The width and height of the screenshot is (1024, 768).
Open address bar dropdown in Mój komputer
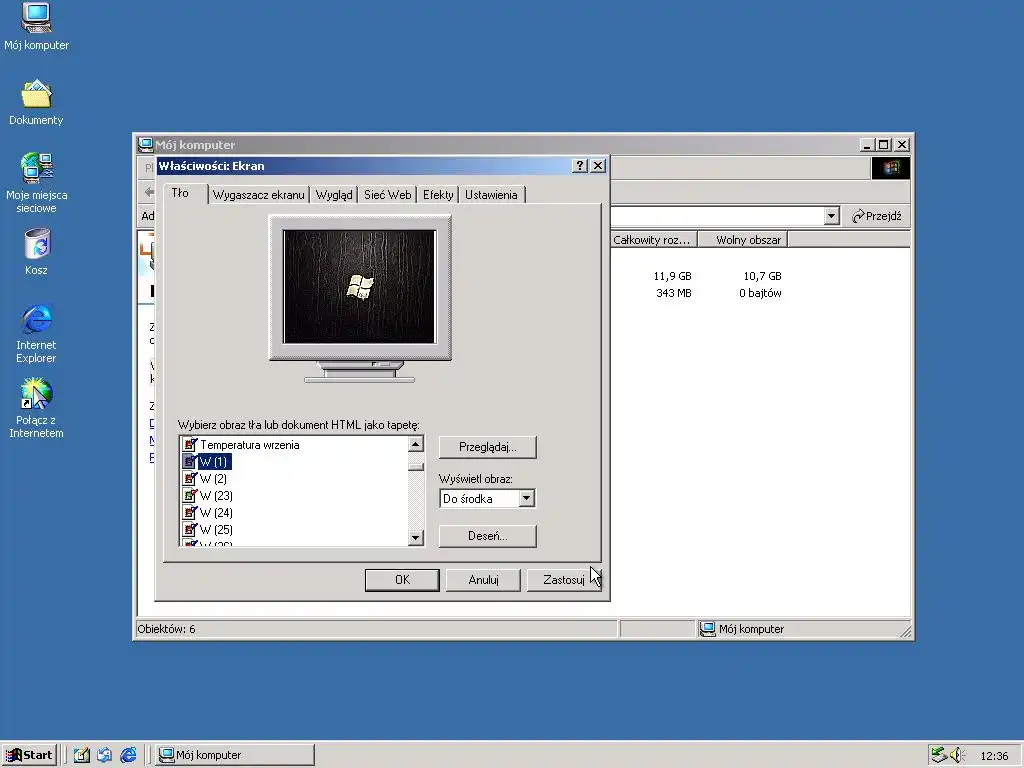coord(831,216)
